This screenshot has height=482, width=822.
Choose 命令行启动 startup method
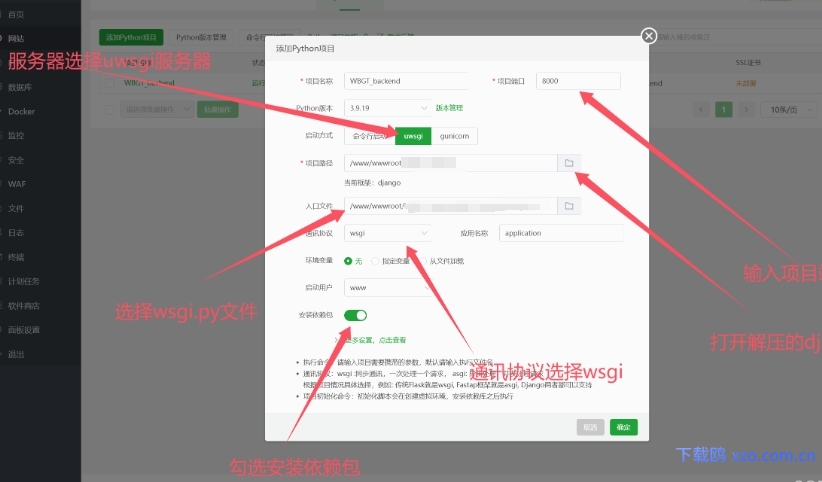(370, 136)
